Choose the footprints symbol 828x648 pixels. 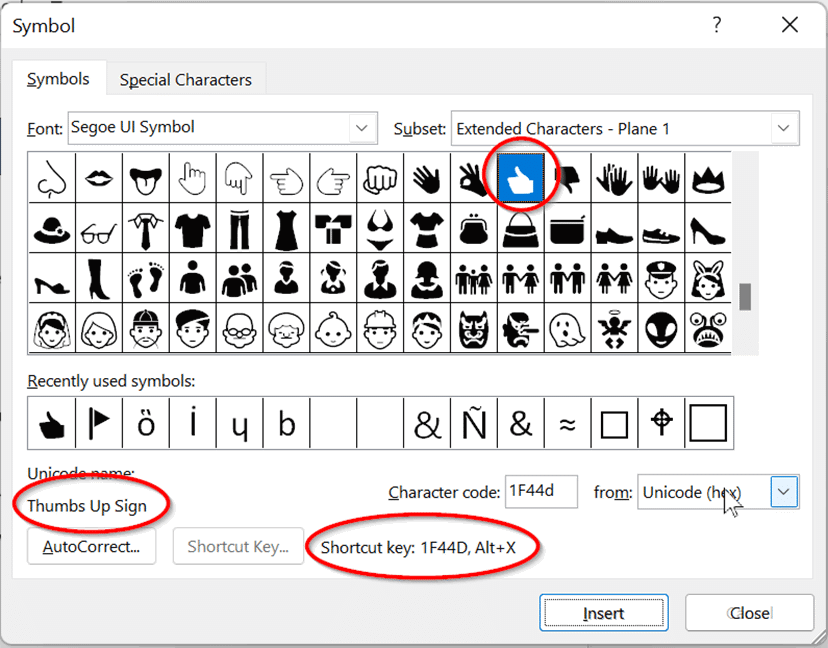point(146,278)
